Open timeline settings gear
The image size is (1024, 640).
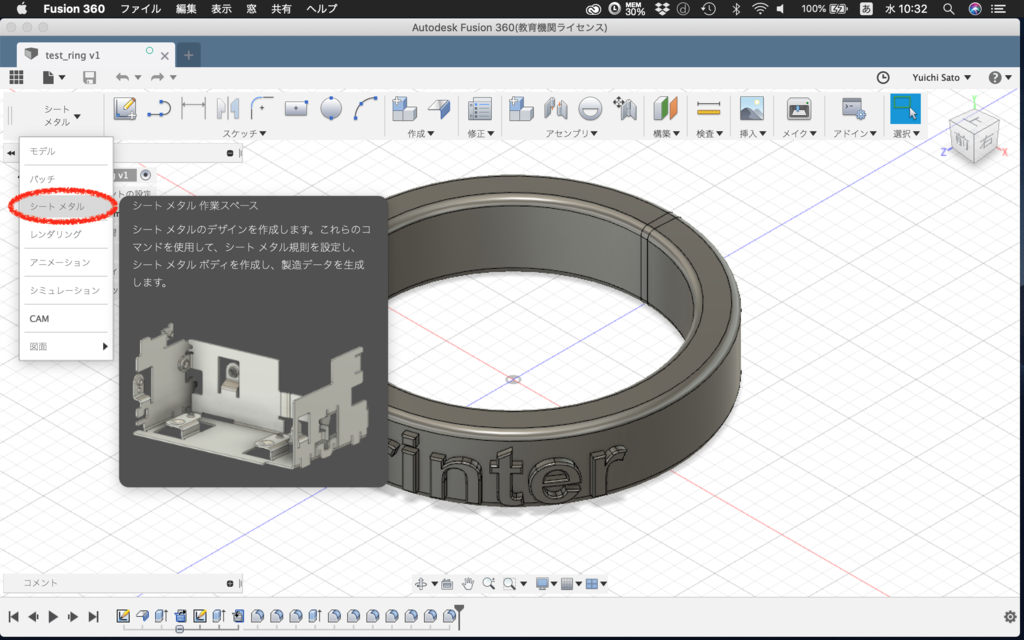[1010, 616]
